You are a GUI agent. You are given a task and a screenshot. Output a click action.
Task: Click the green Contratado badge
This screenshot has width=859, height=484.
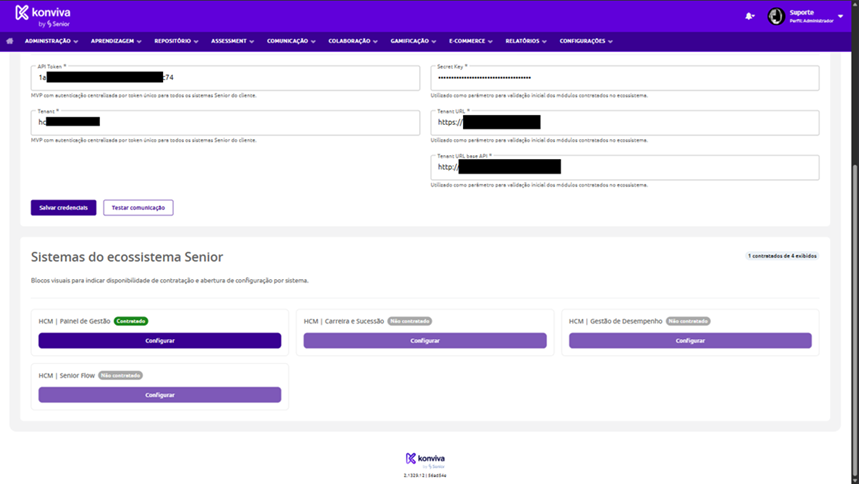click(x=131, y=321)
